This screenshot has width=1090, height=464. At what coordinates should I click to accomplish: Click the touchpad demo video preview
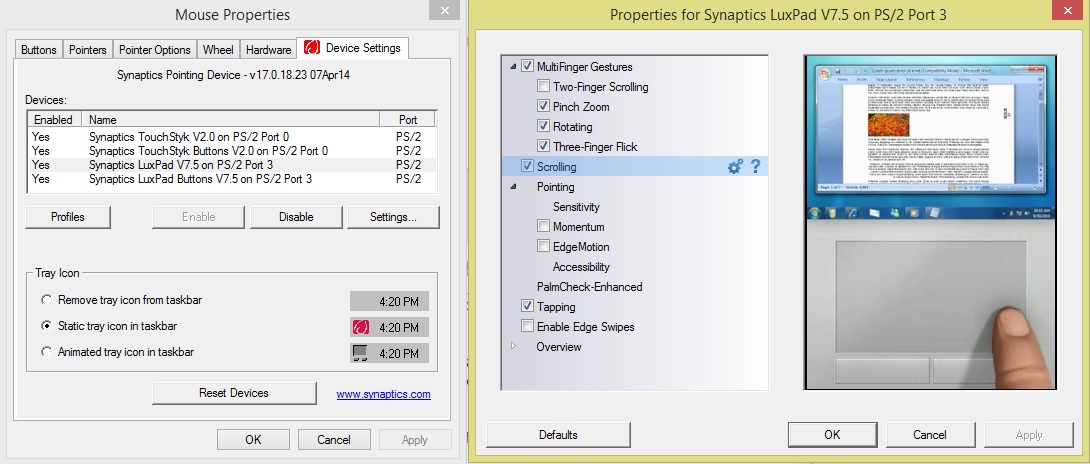coord(930,223)
